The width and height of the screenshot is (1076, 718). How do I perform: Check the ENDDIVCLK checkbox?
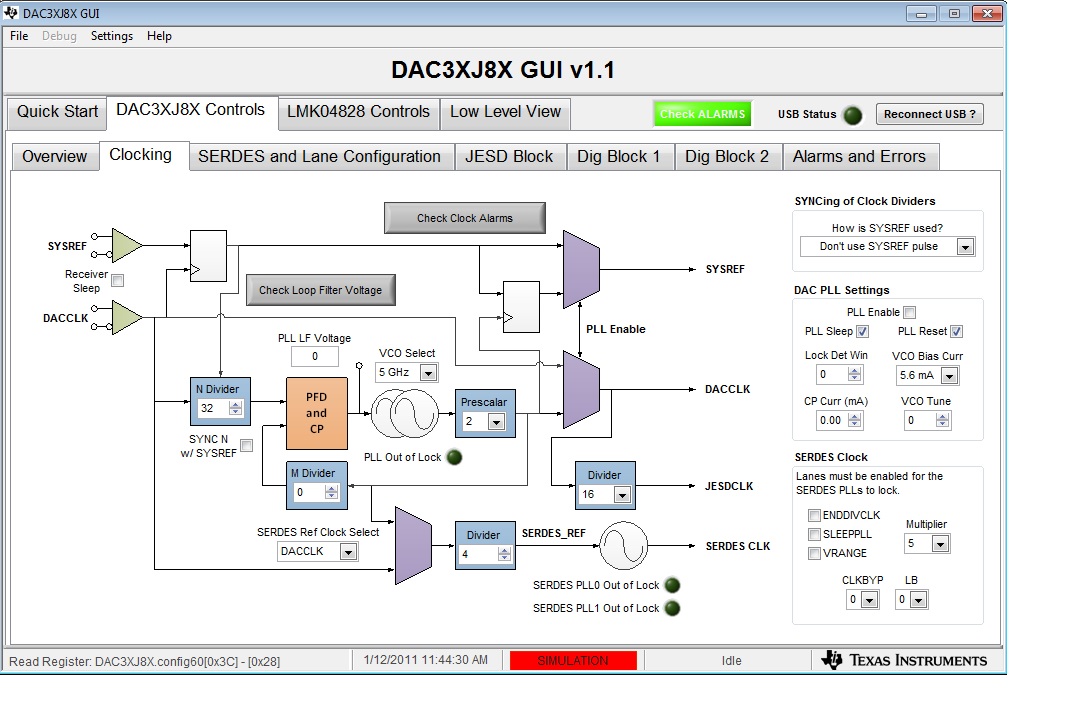pos(815,515)
